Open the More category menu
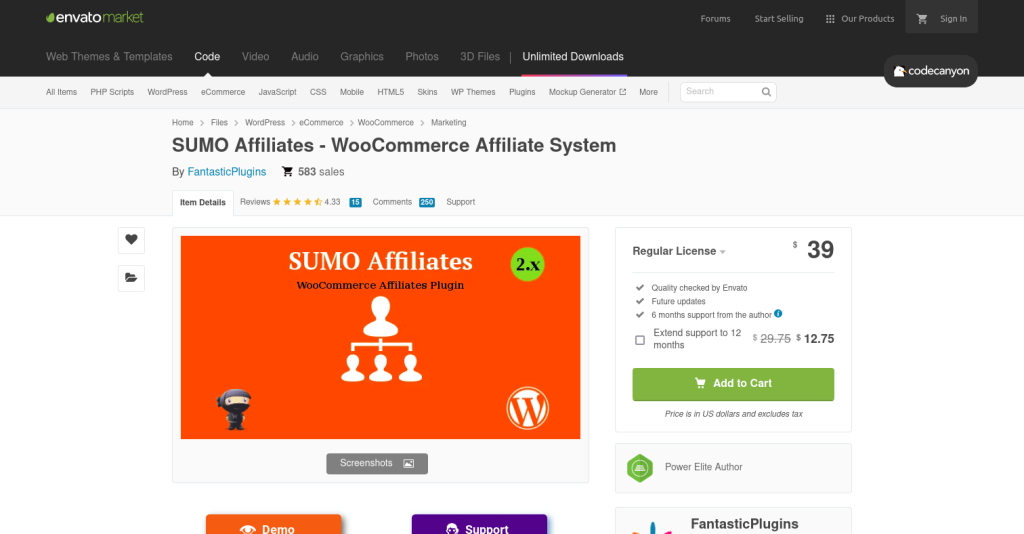The image size is (1024, 534). click(648, 92)
